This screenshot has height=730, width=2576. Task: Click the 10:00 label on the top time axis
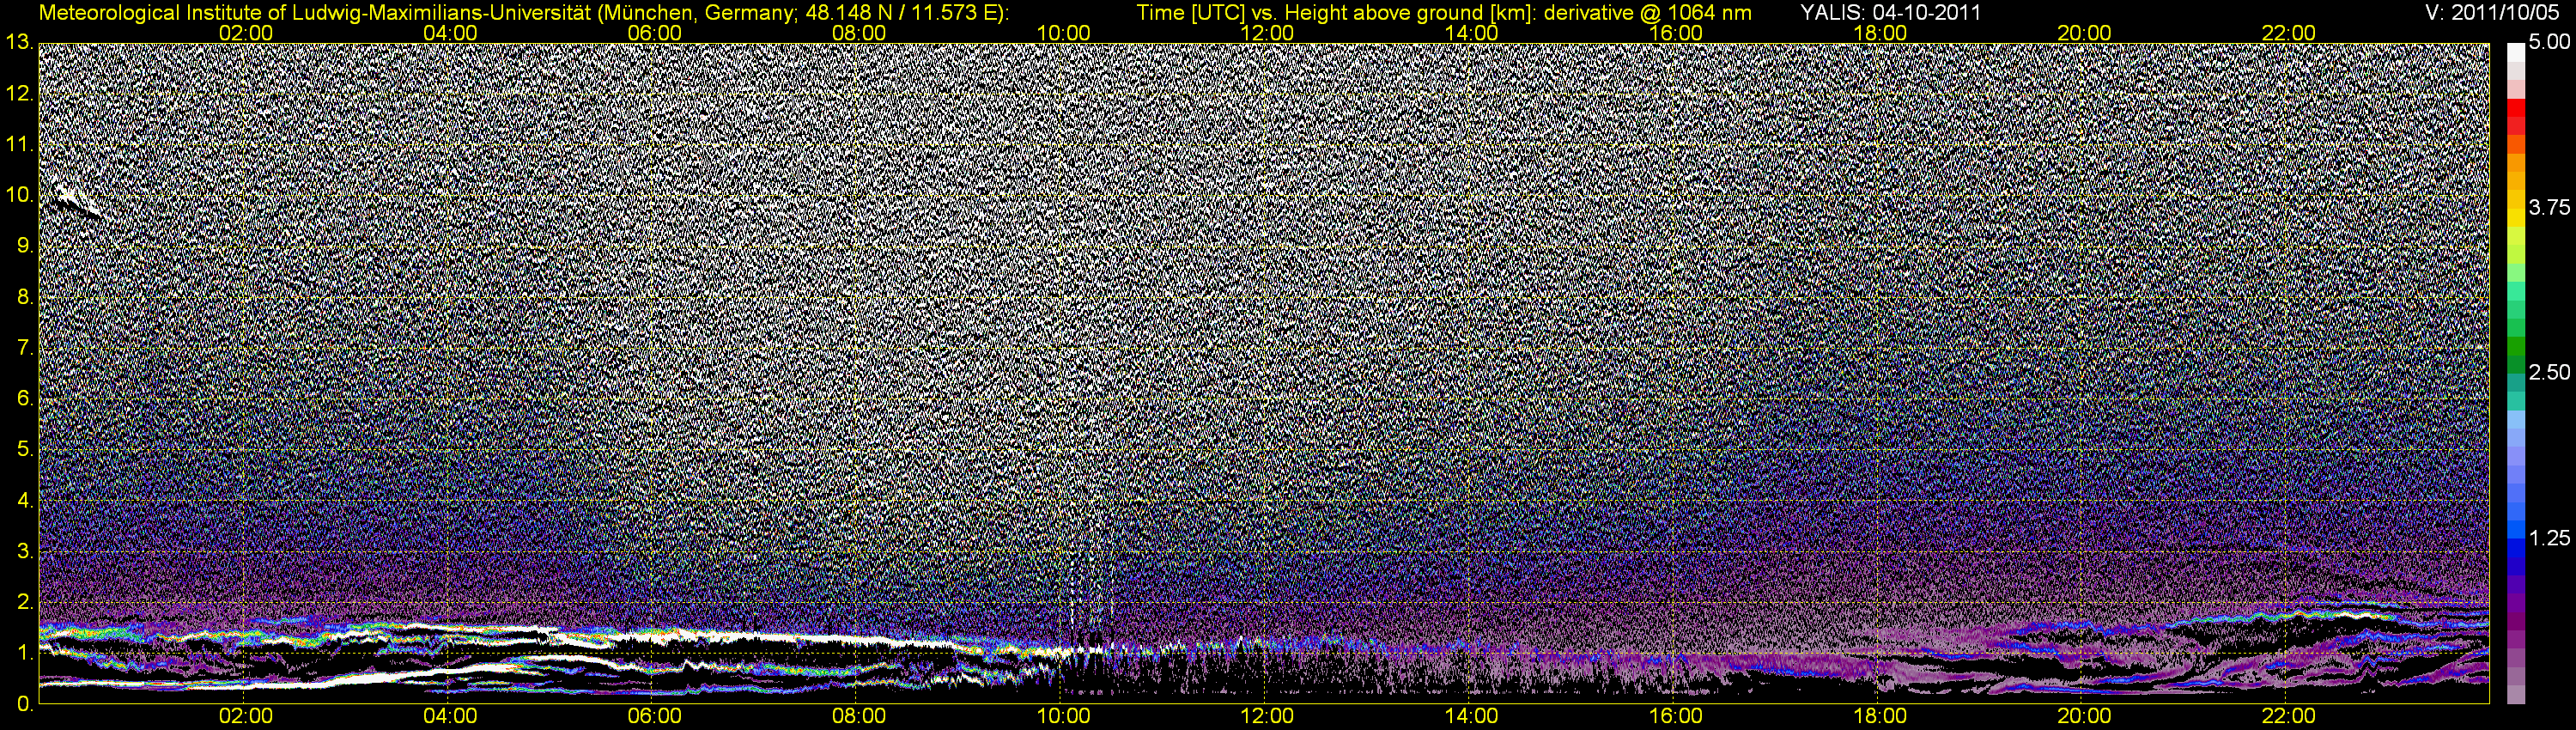[1063, 33]
